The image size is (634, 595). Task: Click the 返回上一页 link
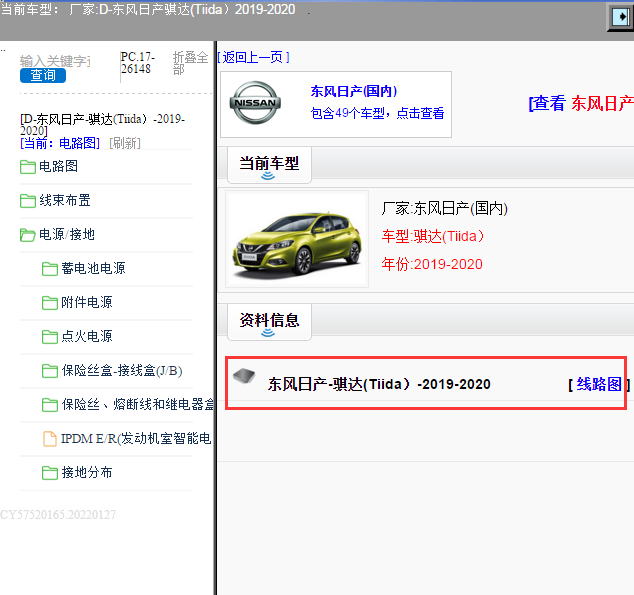pos(254,57)
